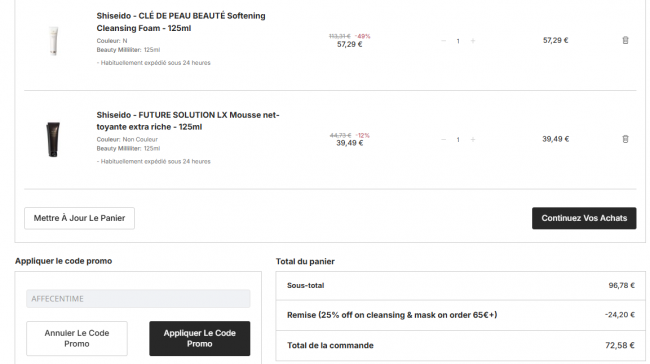Screen dimensions: 650x364
Task: Open the Clé de Peau Cleansing Foam thumbnail
Action: [x=53, y=41]
